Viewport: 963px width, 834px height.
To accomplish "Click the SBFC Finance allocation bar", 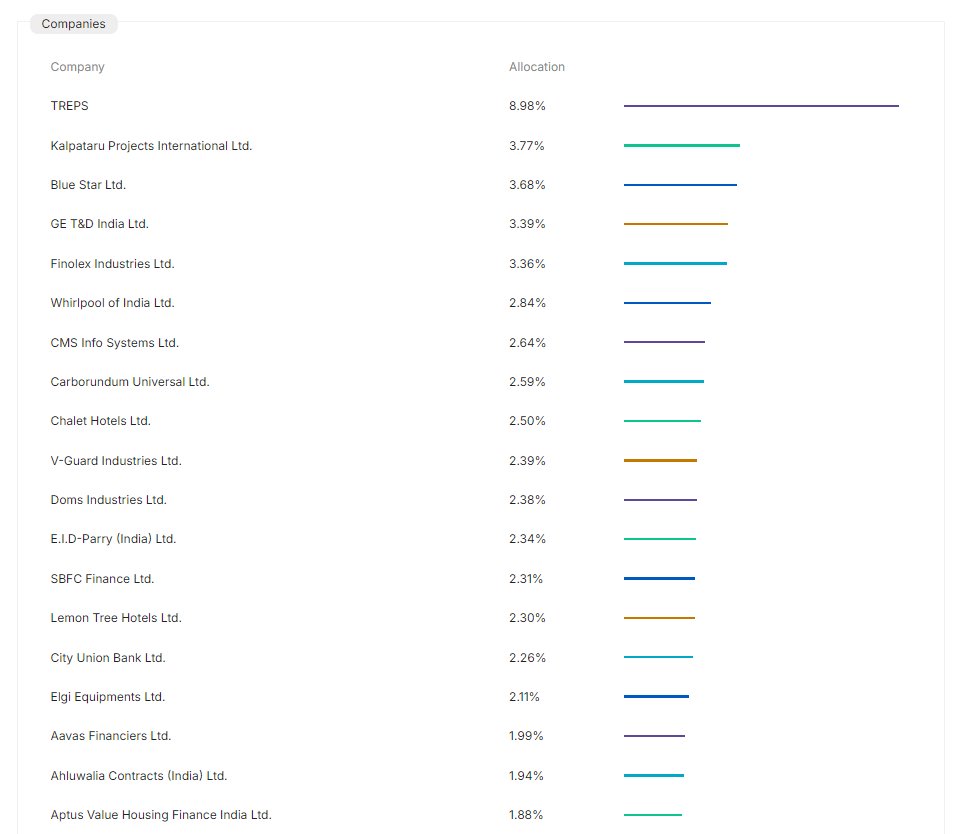I will [x=659, y=579].
